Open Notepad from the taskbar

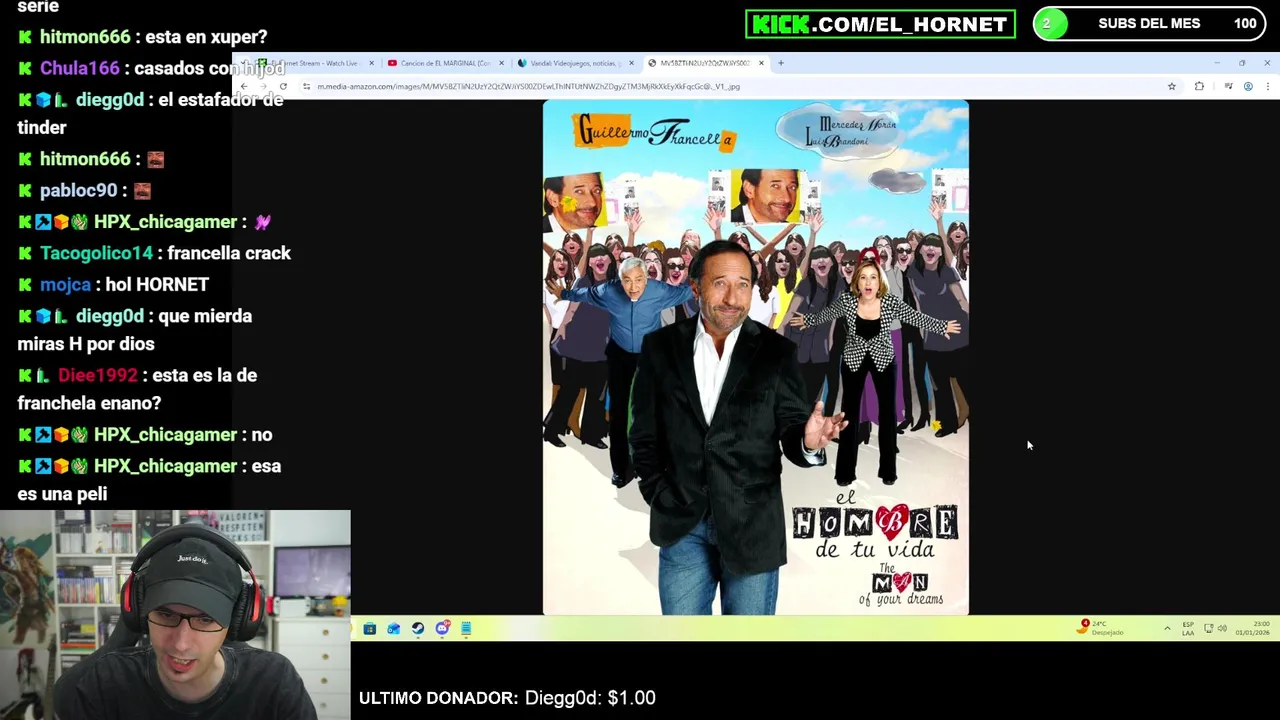pyautogui.click(x=466, y=628)
